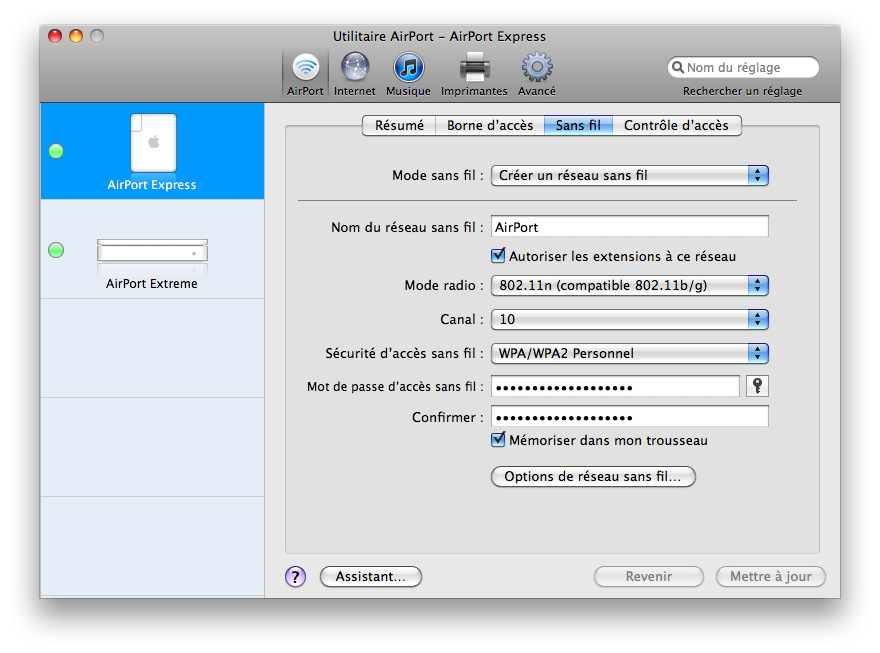
Task: Close the AirPort utility window
Action: click(x=55, y=36)
